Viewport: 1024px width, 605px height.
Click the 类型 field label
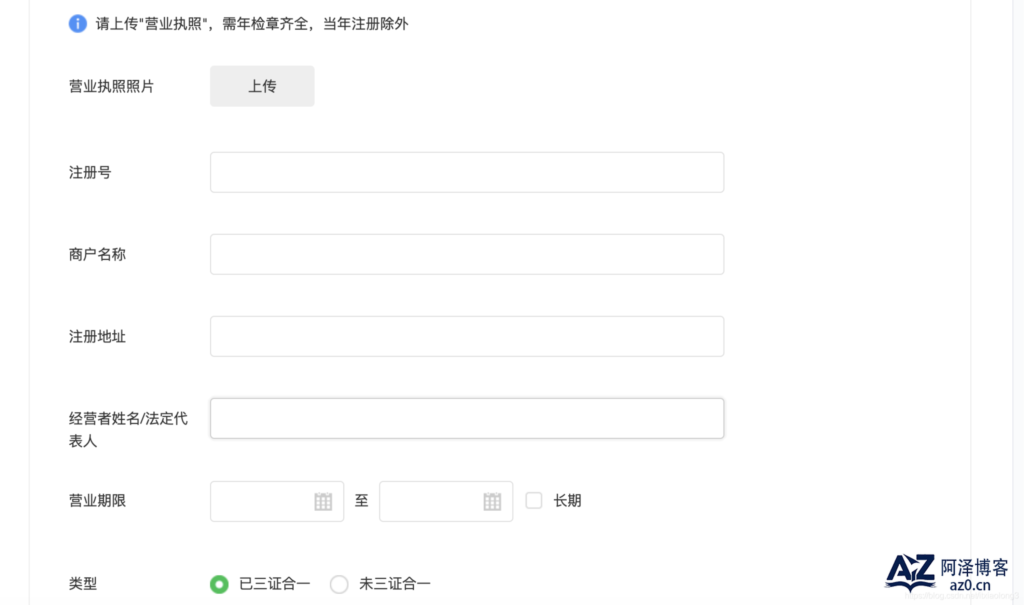click(x=83, y=584)
